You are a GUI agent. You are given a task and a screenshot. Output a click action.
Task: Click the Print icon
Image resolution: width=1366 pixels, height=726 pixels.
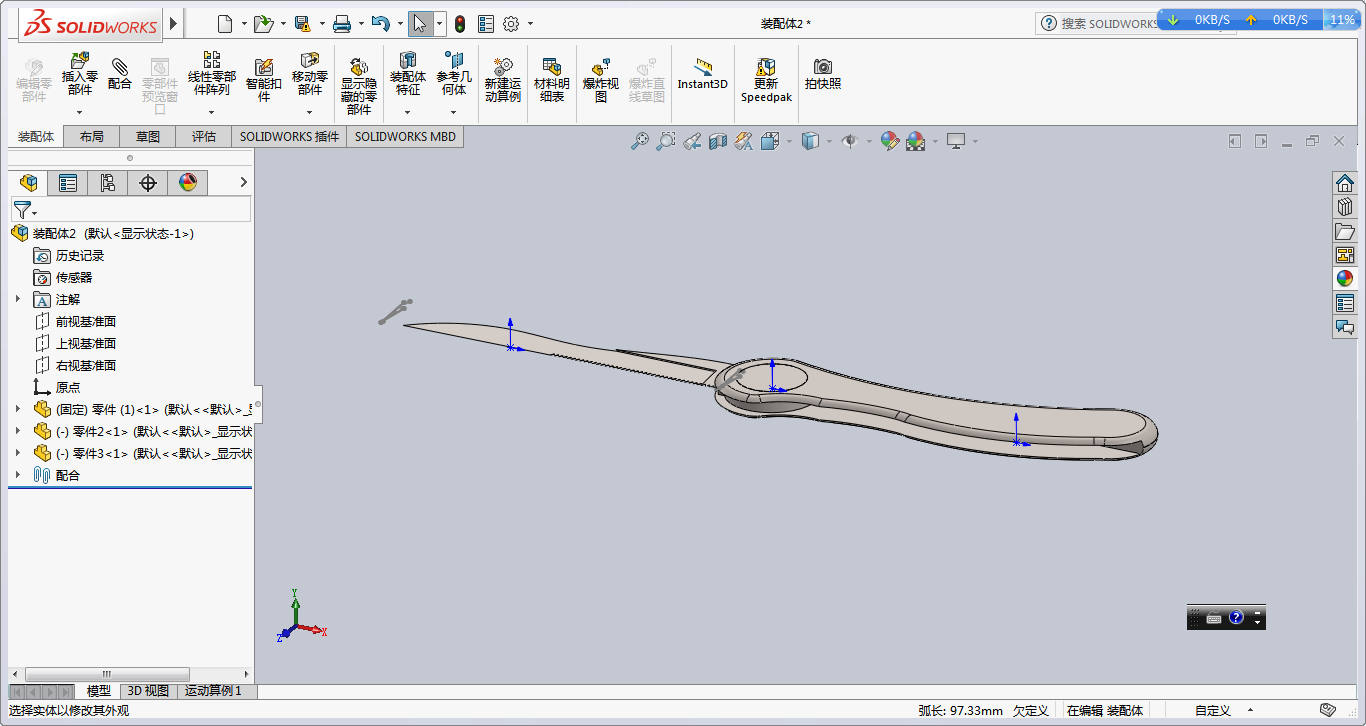point(342,23)
